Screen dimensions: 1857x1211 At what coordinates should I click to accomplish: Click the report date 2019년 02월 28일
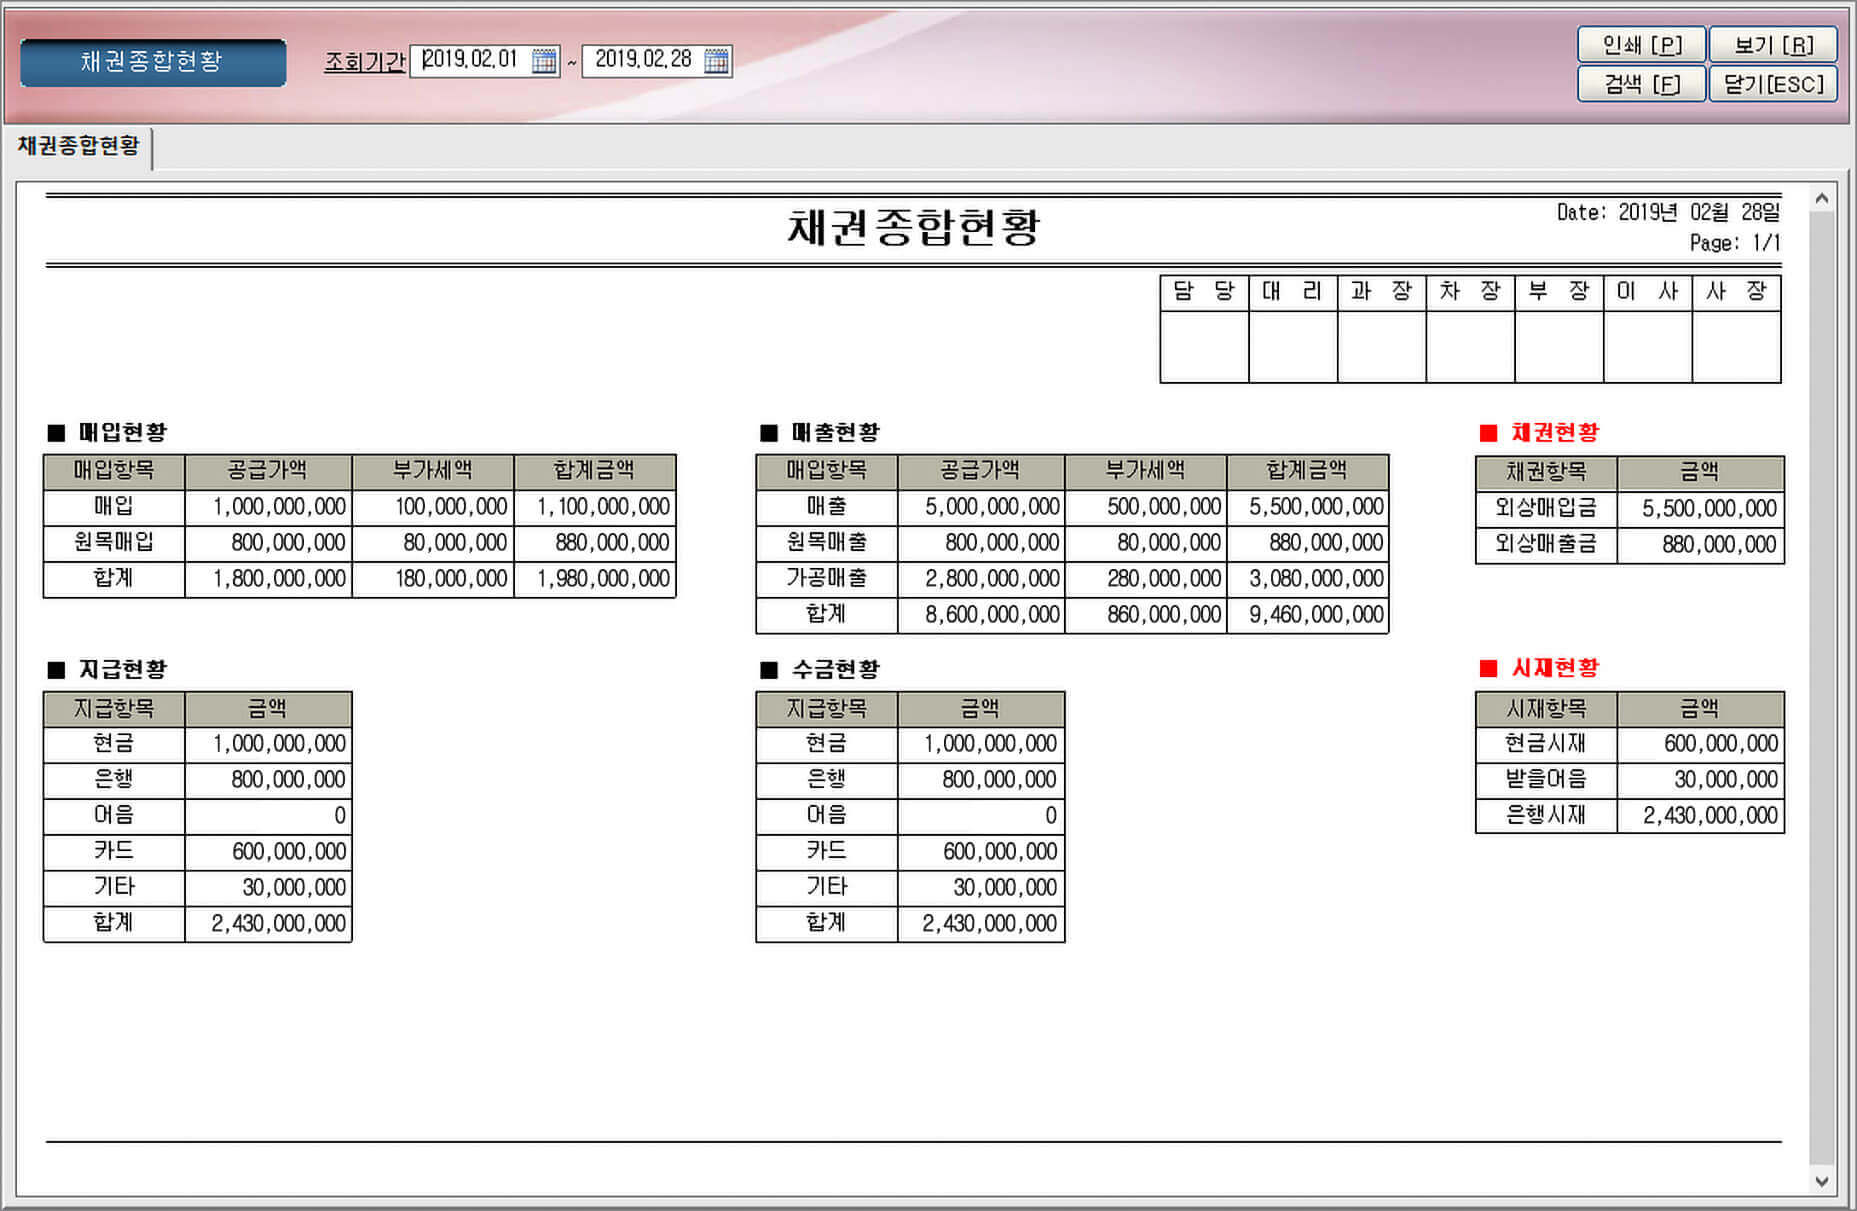[1699, 212]
